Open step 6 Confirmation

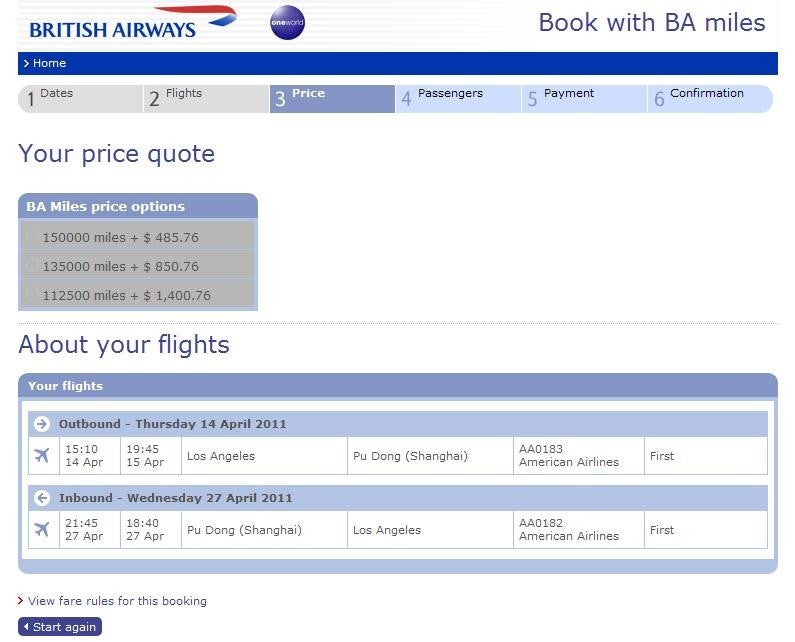click(x=710, y=99)
